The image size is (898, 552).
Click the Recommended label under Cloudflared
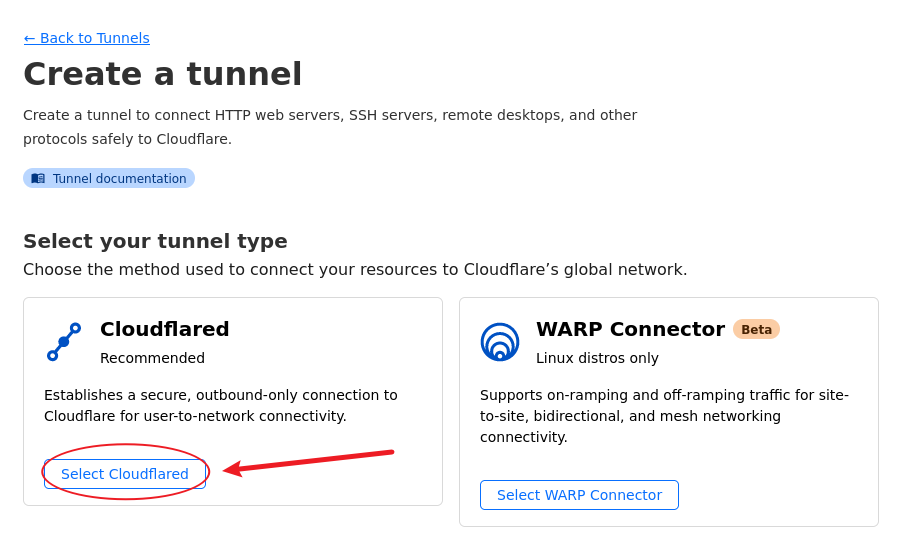click(152, 358)
